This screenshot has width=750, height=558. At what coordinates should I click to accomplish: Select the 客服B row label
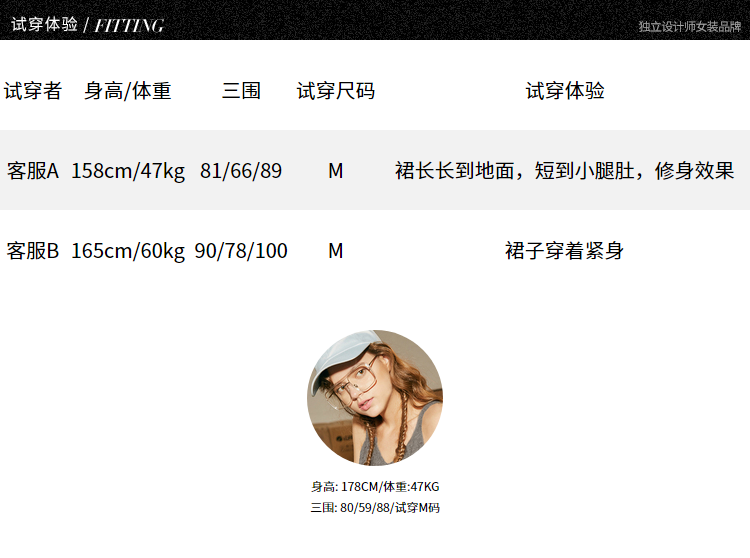pos(33,251)
